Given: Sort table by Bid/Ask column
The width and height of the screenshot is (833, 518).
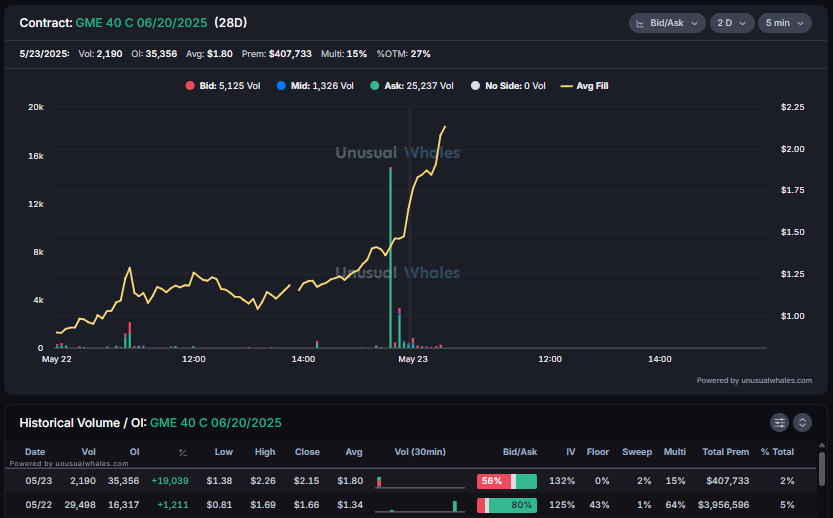Looking at the screenshot, I should pos(520,452).
